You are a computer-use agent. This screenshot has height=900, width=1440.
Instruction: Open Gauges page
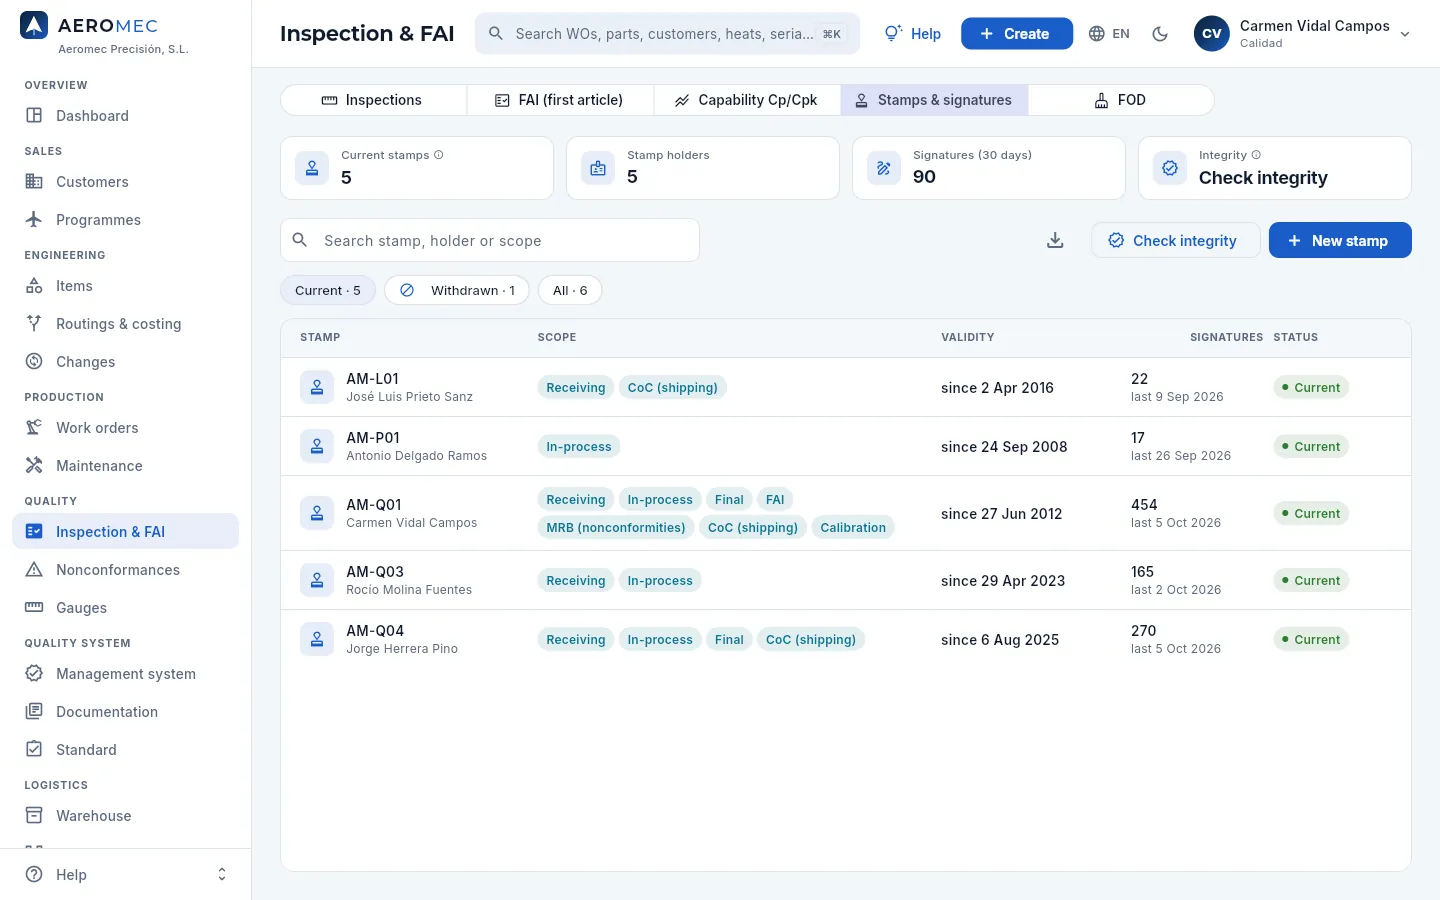125,608
